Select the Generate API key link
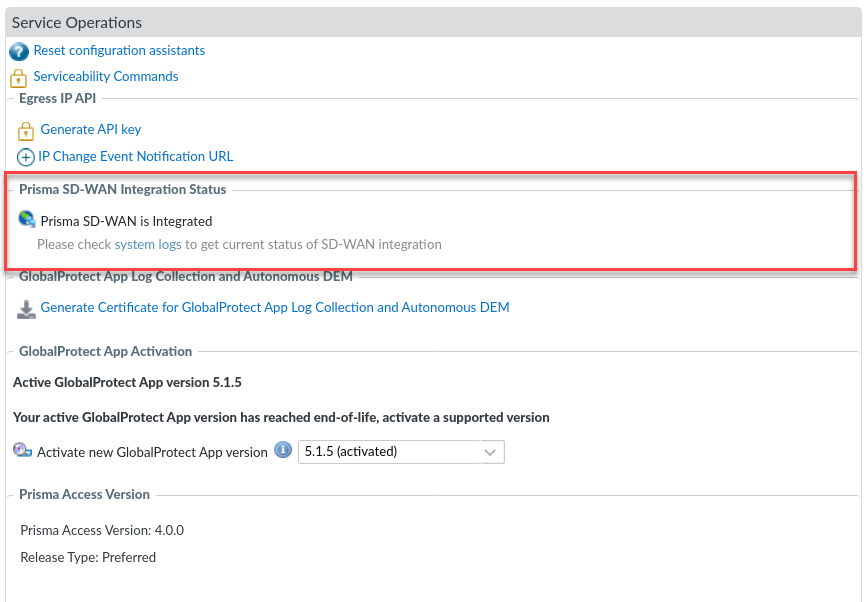Viewport: 866px width, 602px height. click(x=91, y=129)
